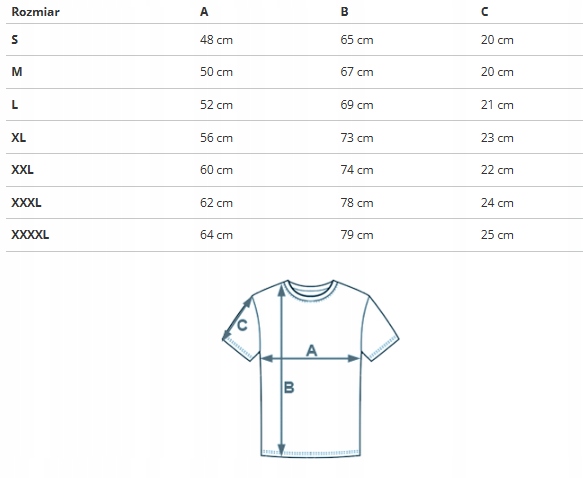Select column header A
The width and height of the screenshot is (583, 478).
204,12
